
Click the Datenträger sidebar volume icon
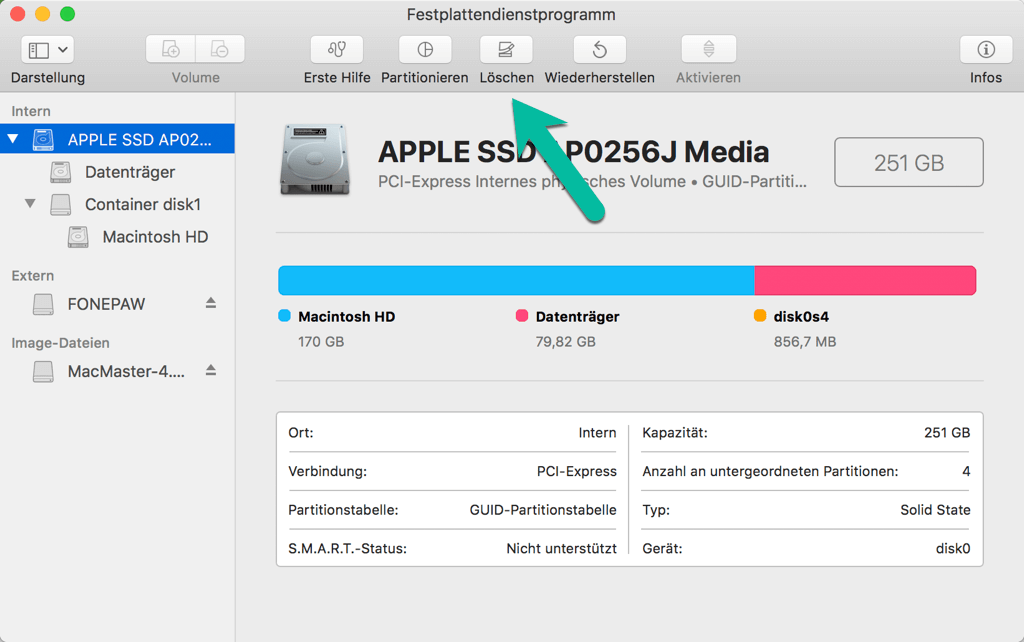61,172
